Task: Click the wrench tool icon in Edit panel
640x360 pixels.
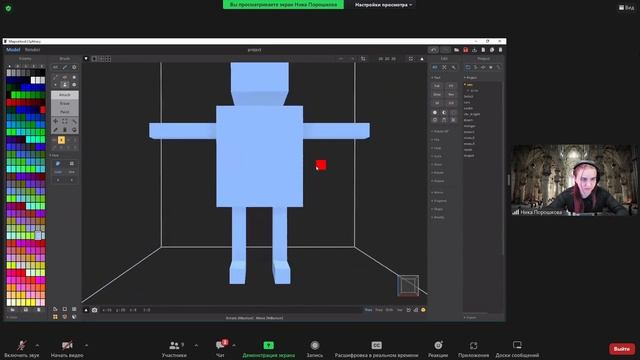Action: tap(453, 67)
